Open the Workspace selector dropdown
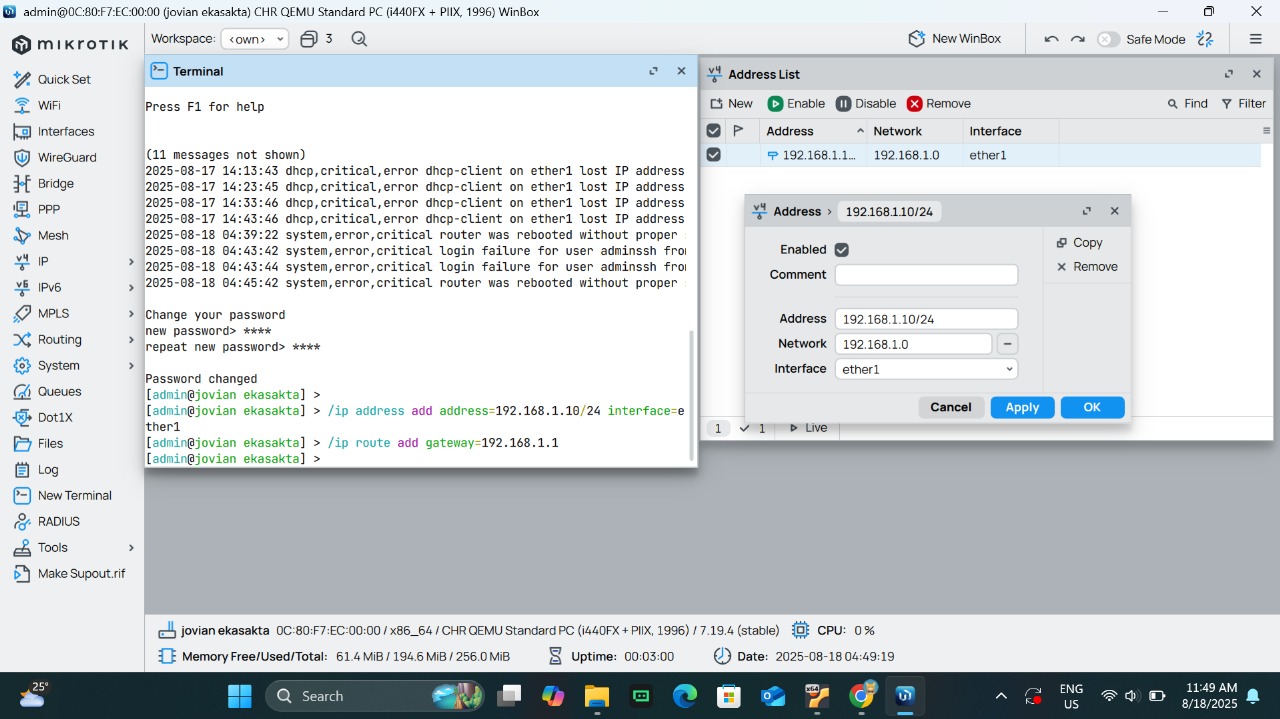 click(254, 39)
